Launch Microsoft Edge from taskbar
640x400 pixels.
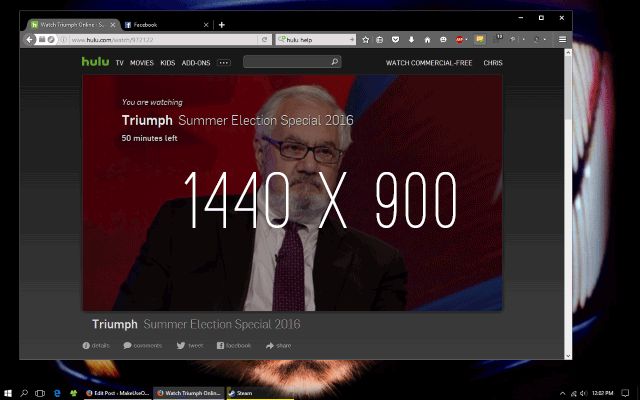[57, 393]
